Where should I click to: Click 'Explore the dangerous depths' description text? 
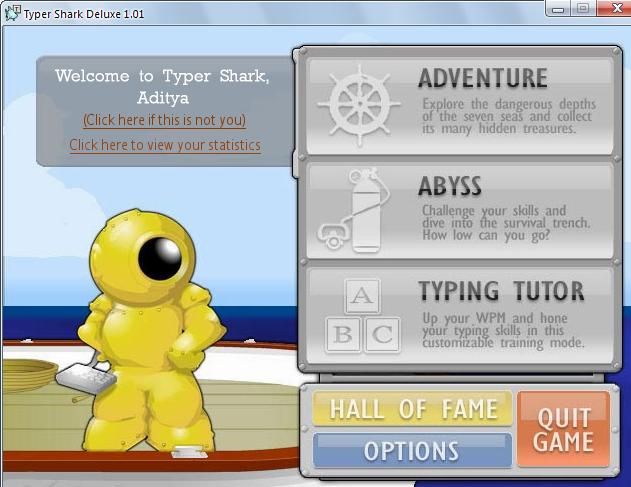509,116
